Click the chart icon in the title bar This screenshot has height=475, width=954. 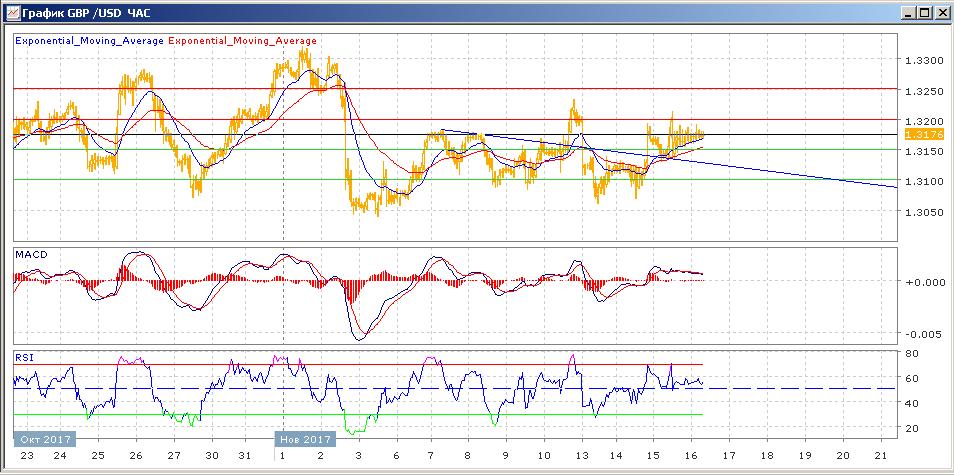click(x=10, y=13)
